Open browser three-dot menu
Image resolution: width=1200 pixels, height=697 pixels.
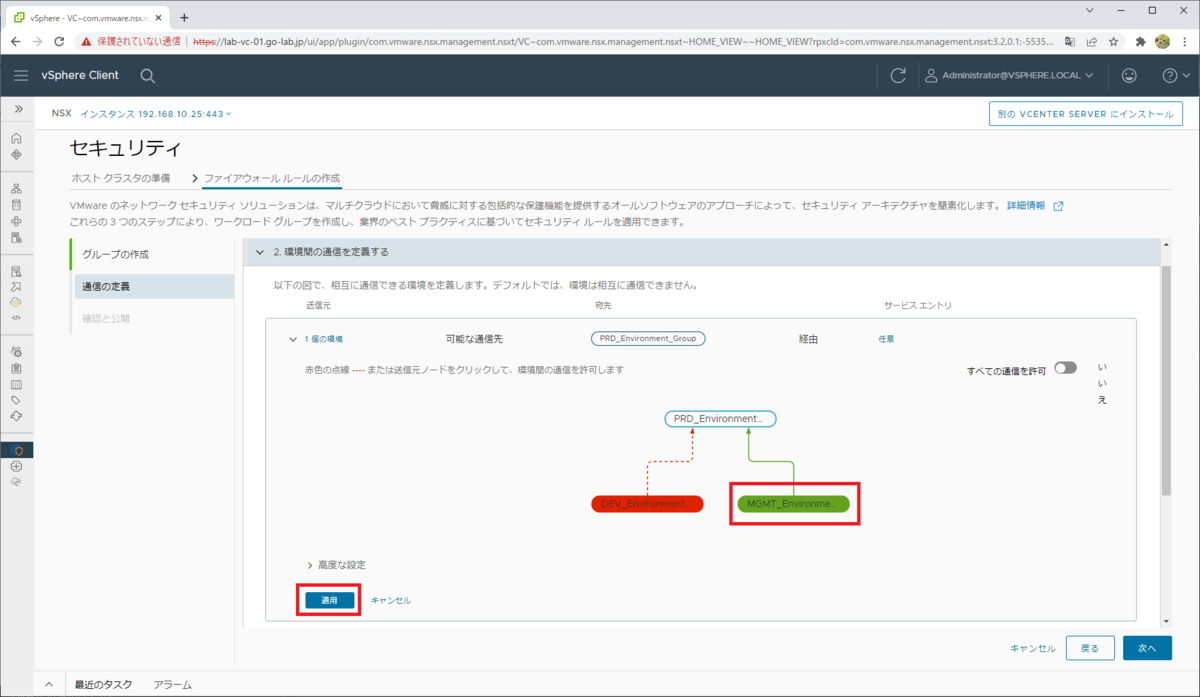pyautogui.click(x=1184, y=41)
